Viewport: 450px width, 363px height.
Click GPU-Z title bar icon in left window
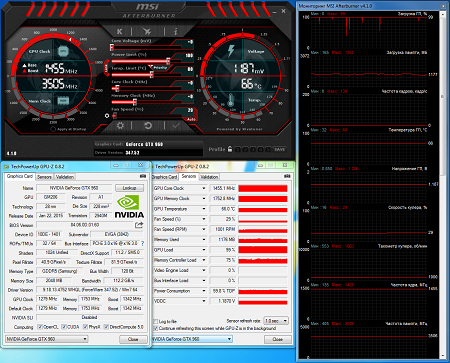click(x=7, y=166)
